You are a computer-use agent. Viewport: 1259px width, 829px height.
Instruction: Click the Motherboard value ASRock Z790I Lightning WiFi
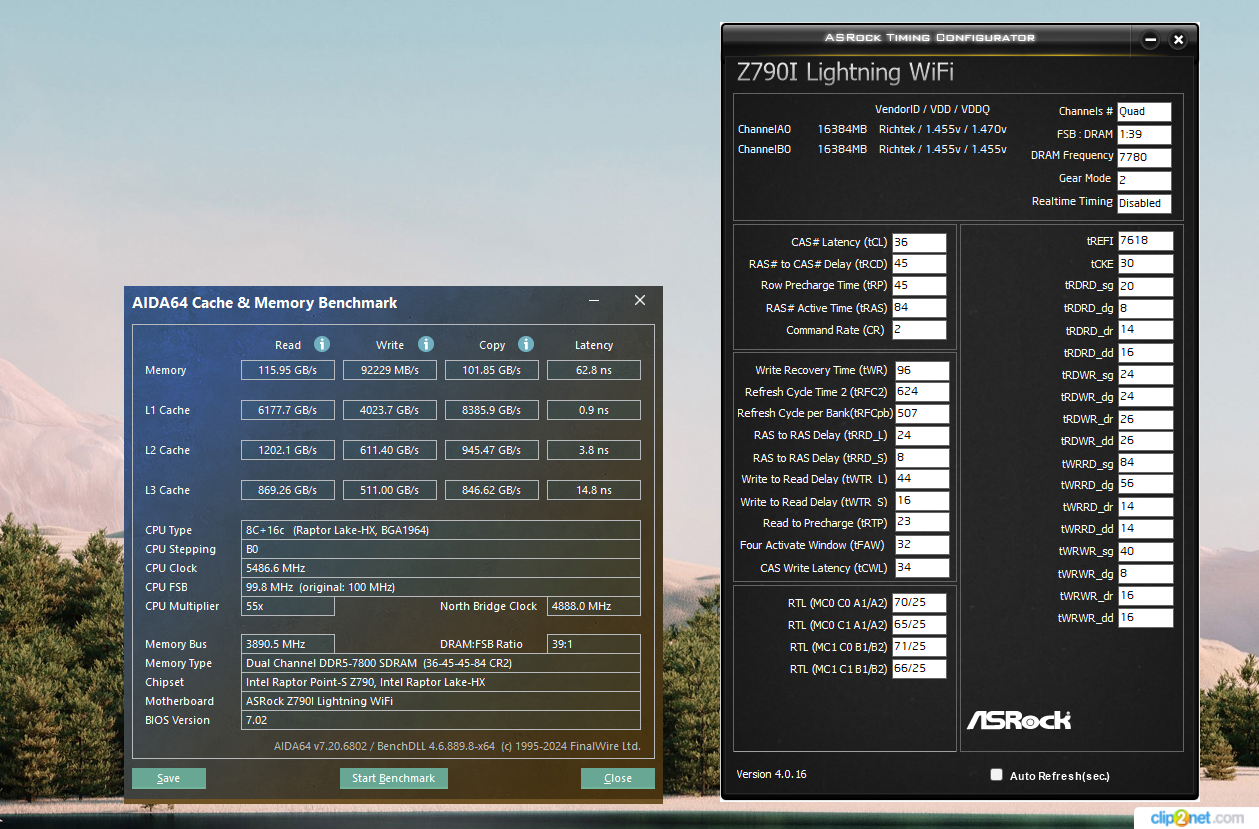pyautogui.click(x=441, y=701)
